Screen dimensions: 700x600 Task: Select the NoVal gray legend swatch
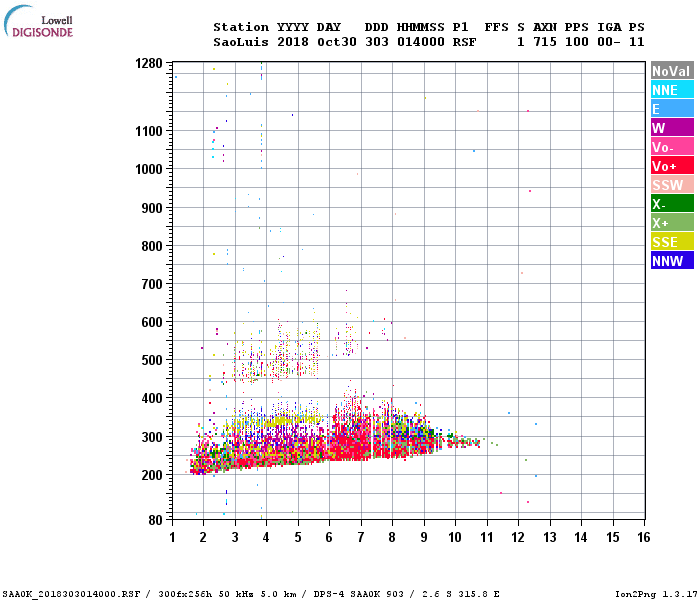pos(672,71)
